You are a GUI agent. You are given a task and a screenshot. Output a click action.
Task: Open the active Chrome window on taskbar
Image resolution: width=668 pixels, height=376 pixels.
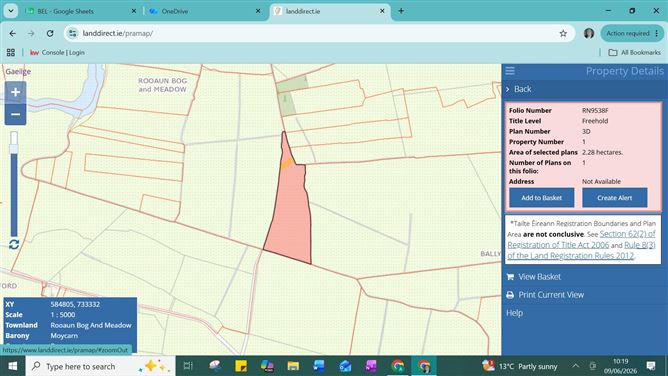point(424,366)
